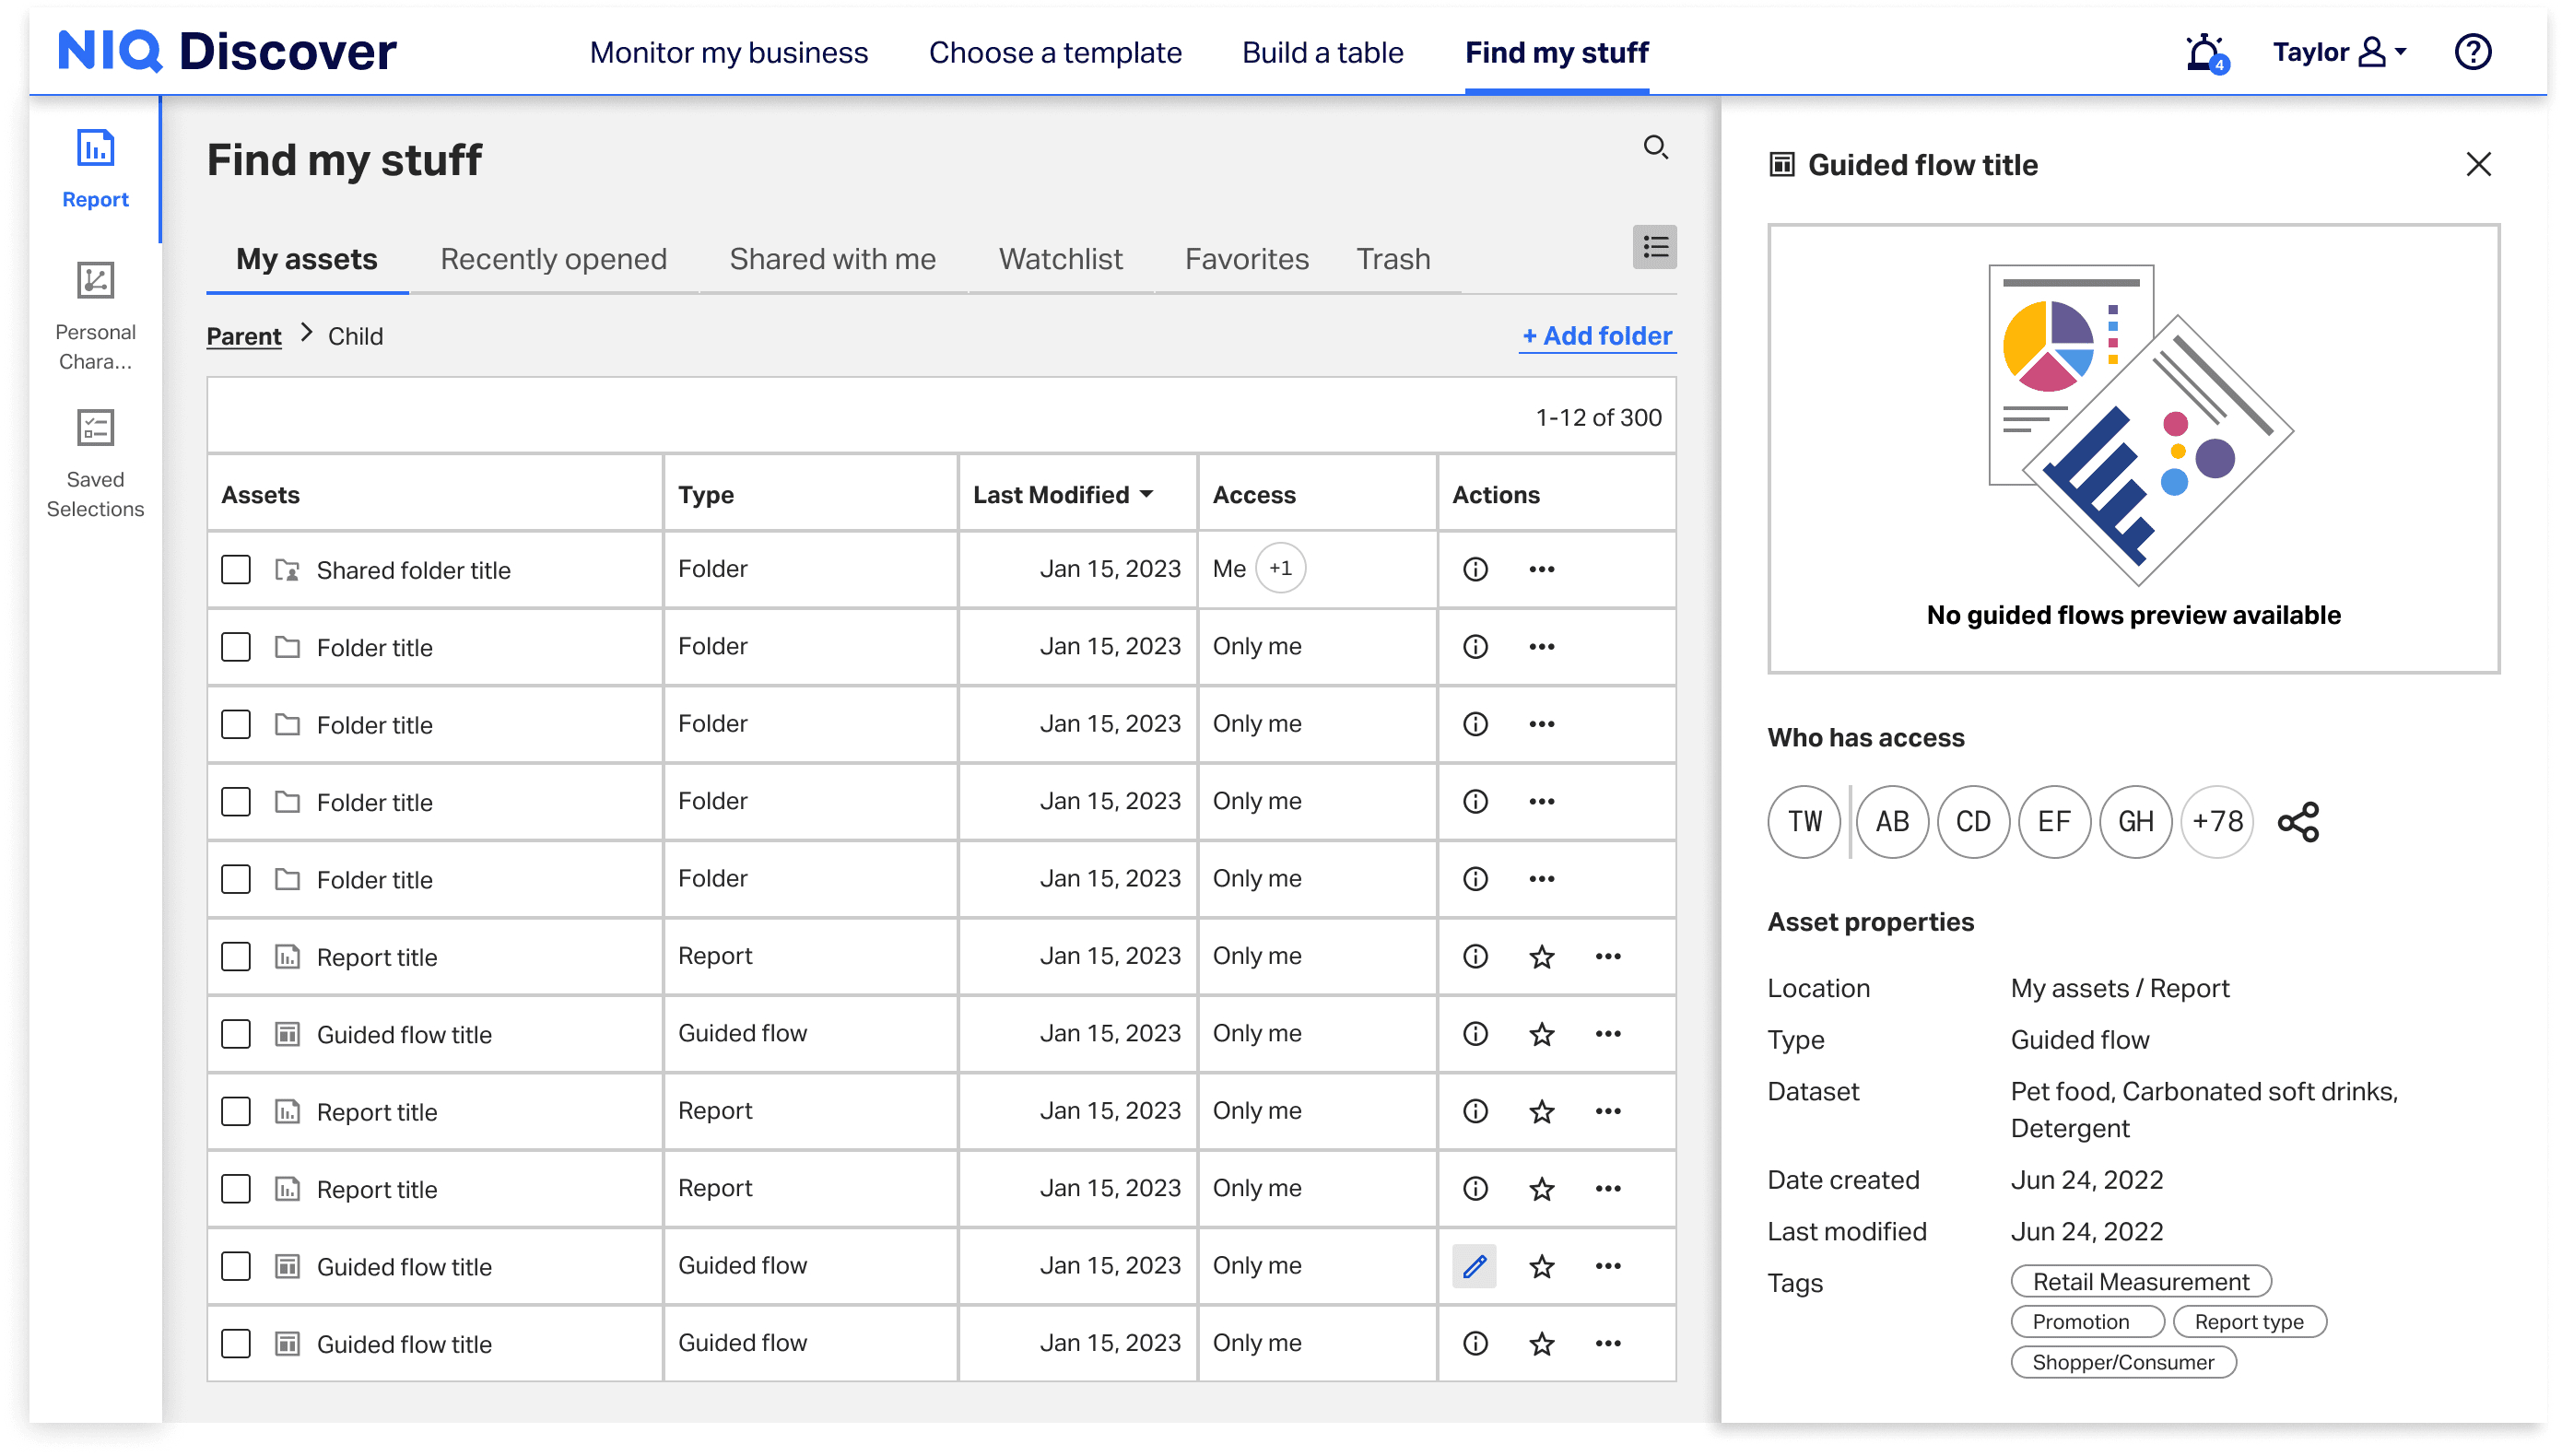Select first Report title row checkbox

[236, 957]
